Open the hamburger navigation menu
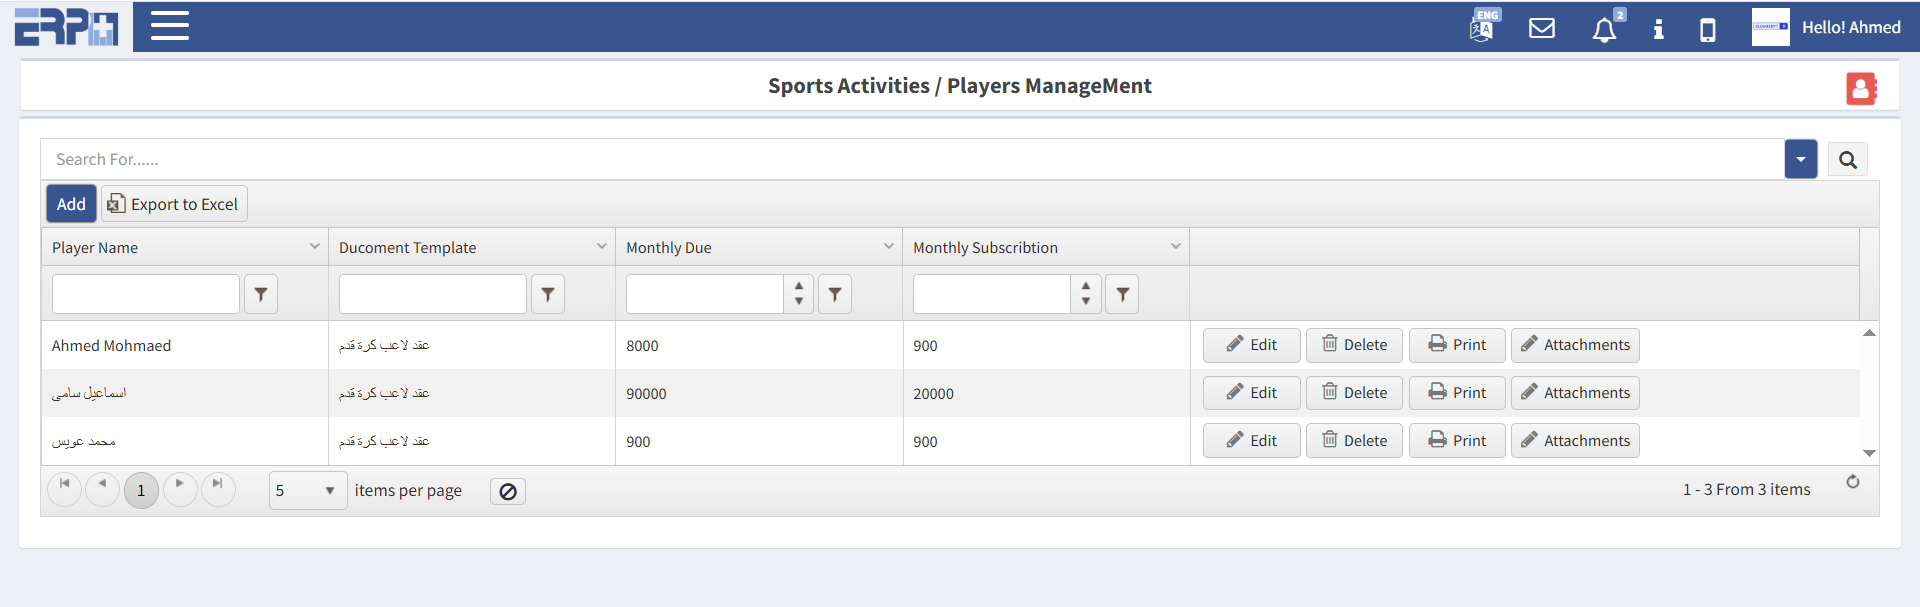1920x607 pixels. [x=170, y=26]
